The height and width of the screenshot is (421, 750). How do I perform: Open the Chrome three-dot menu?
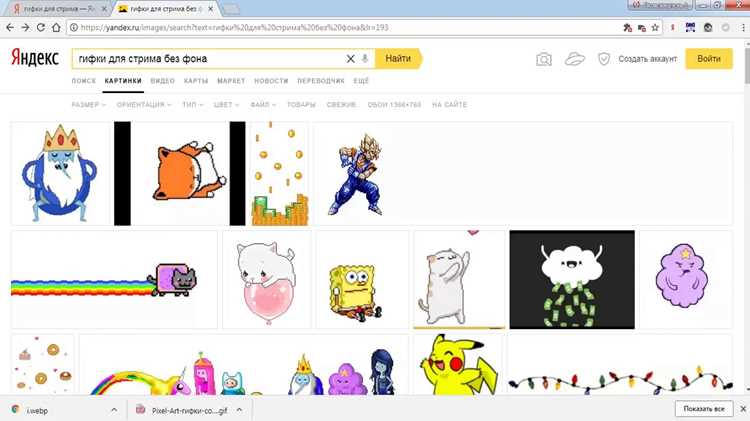coord(743,28)
